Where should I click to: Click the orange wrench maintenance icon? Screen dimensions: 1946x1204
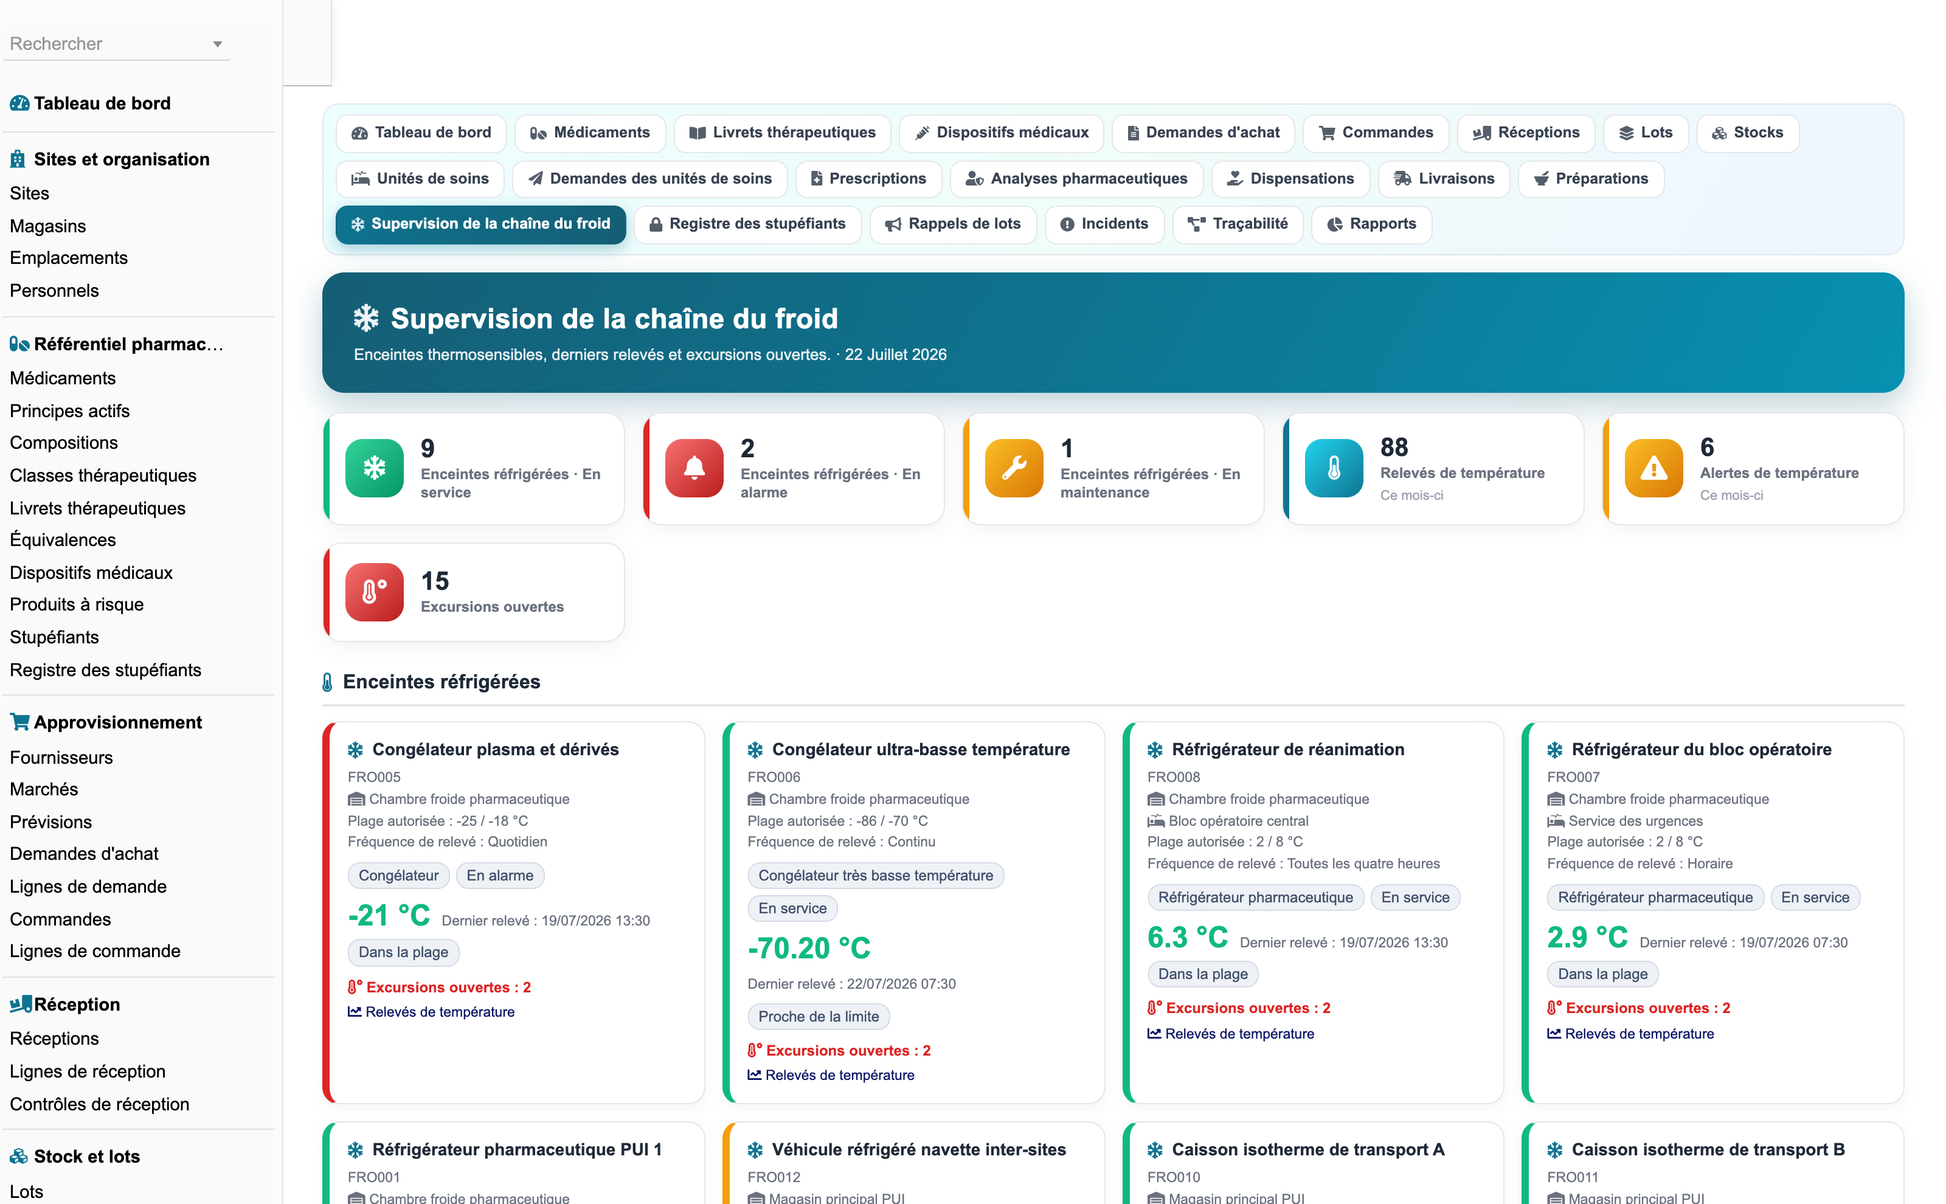1014,468
